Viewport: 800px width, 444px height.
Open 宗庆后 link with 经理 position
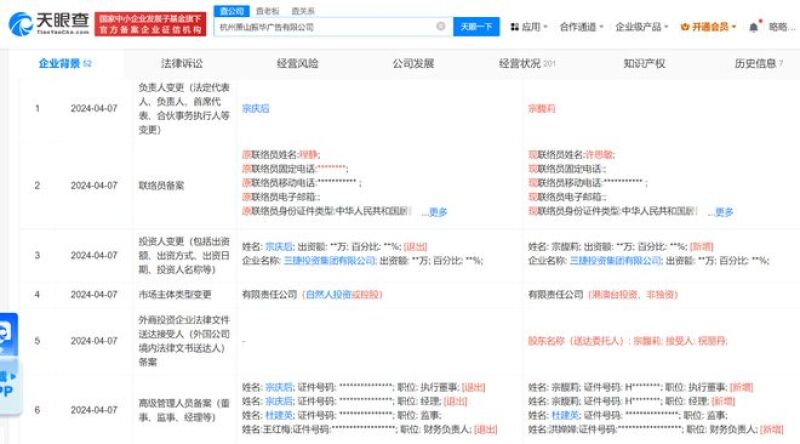pyautogui.click(x=279, y=401)
